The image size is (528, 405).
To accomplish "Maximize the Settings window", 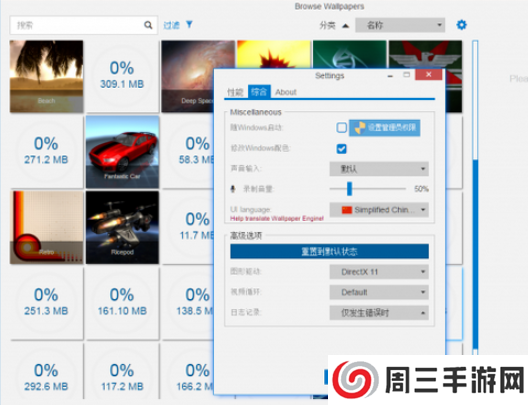I will [407, 75].
